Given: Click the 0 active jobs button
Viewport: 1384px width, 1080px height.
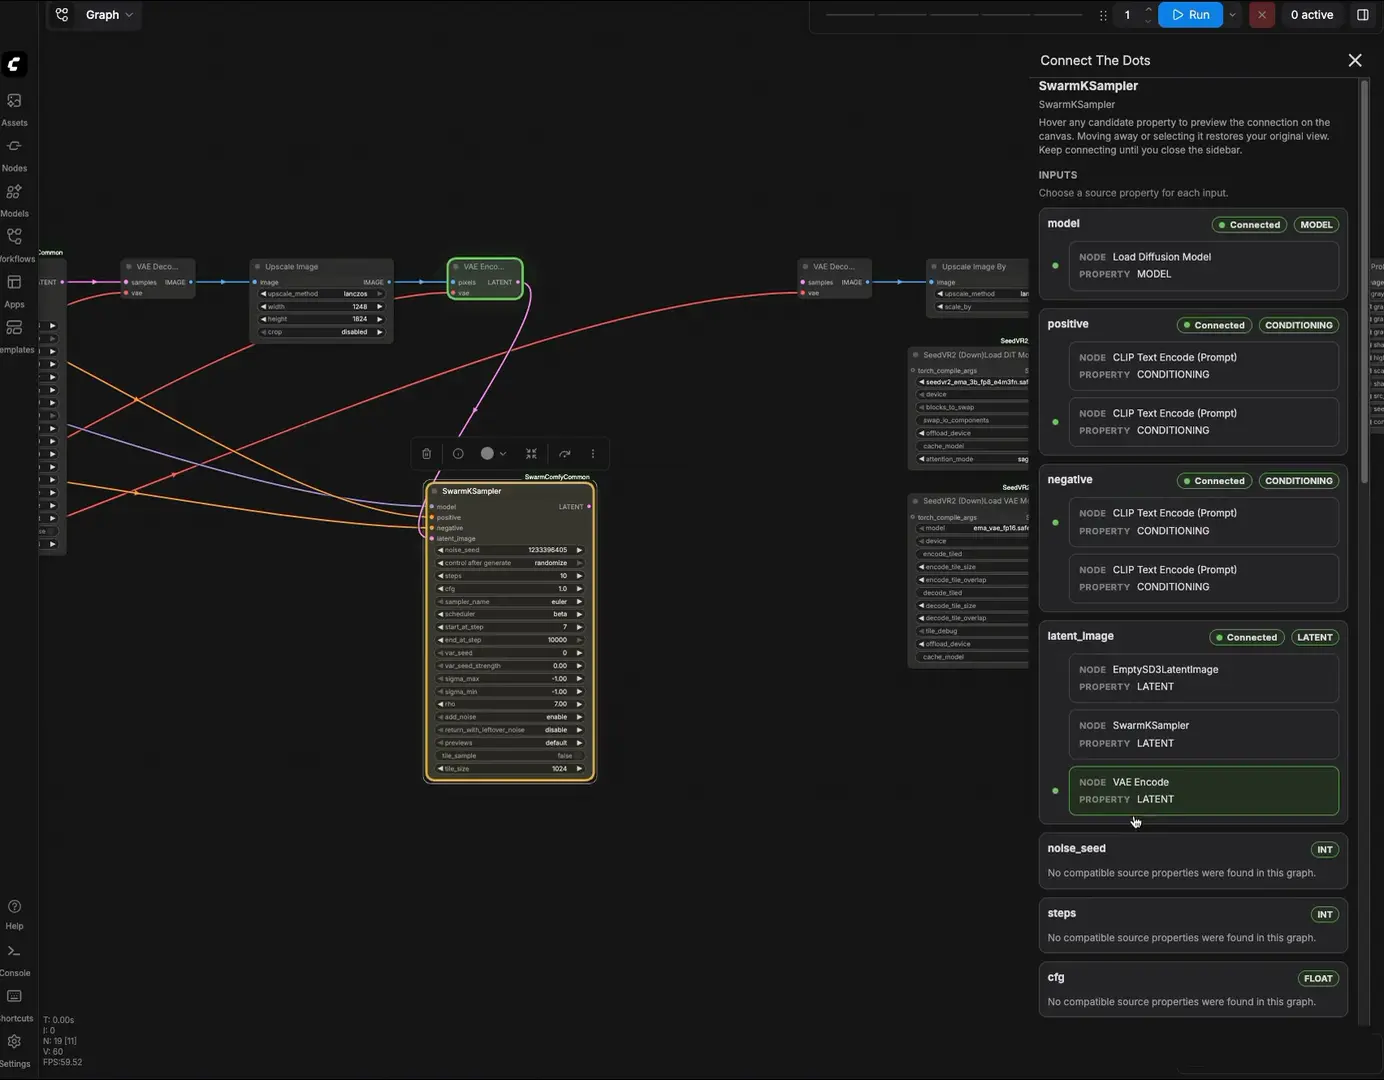Looking at the screenshot, I should [x=1311, y=15].
